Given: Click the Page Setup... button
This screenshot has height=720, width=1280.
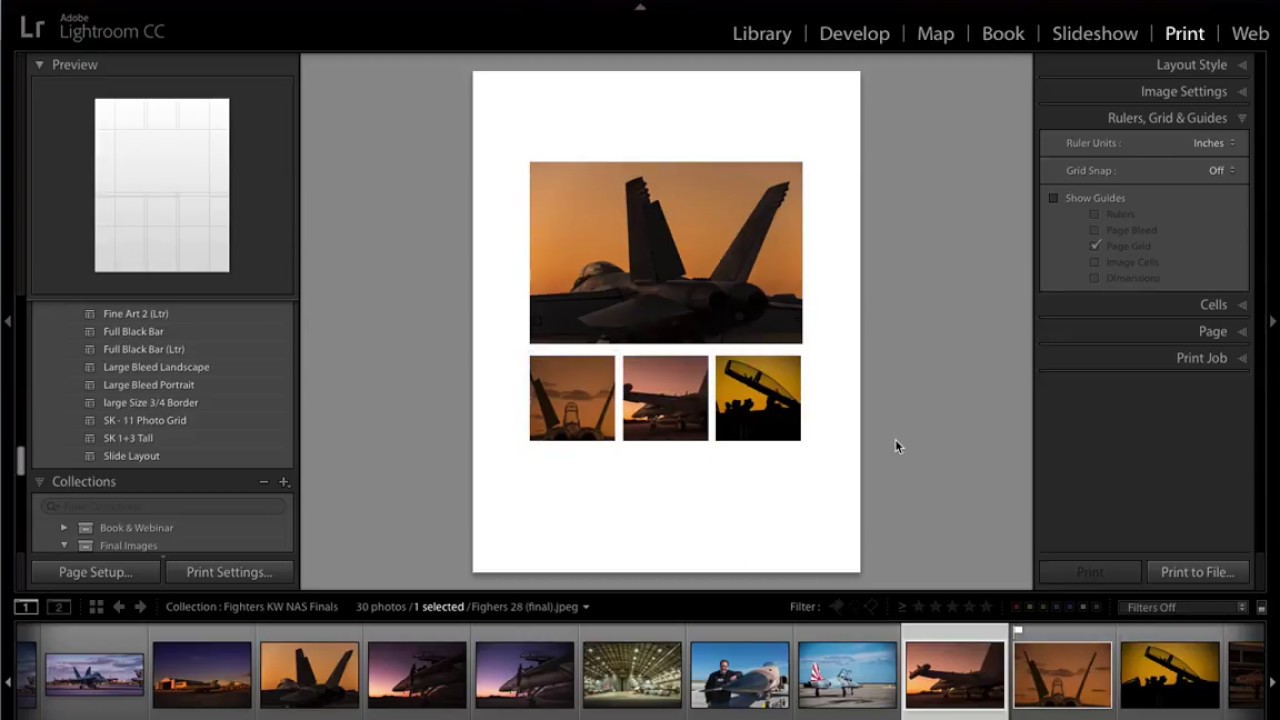Looking at the screenshot, I should click(96, 572).
